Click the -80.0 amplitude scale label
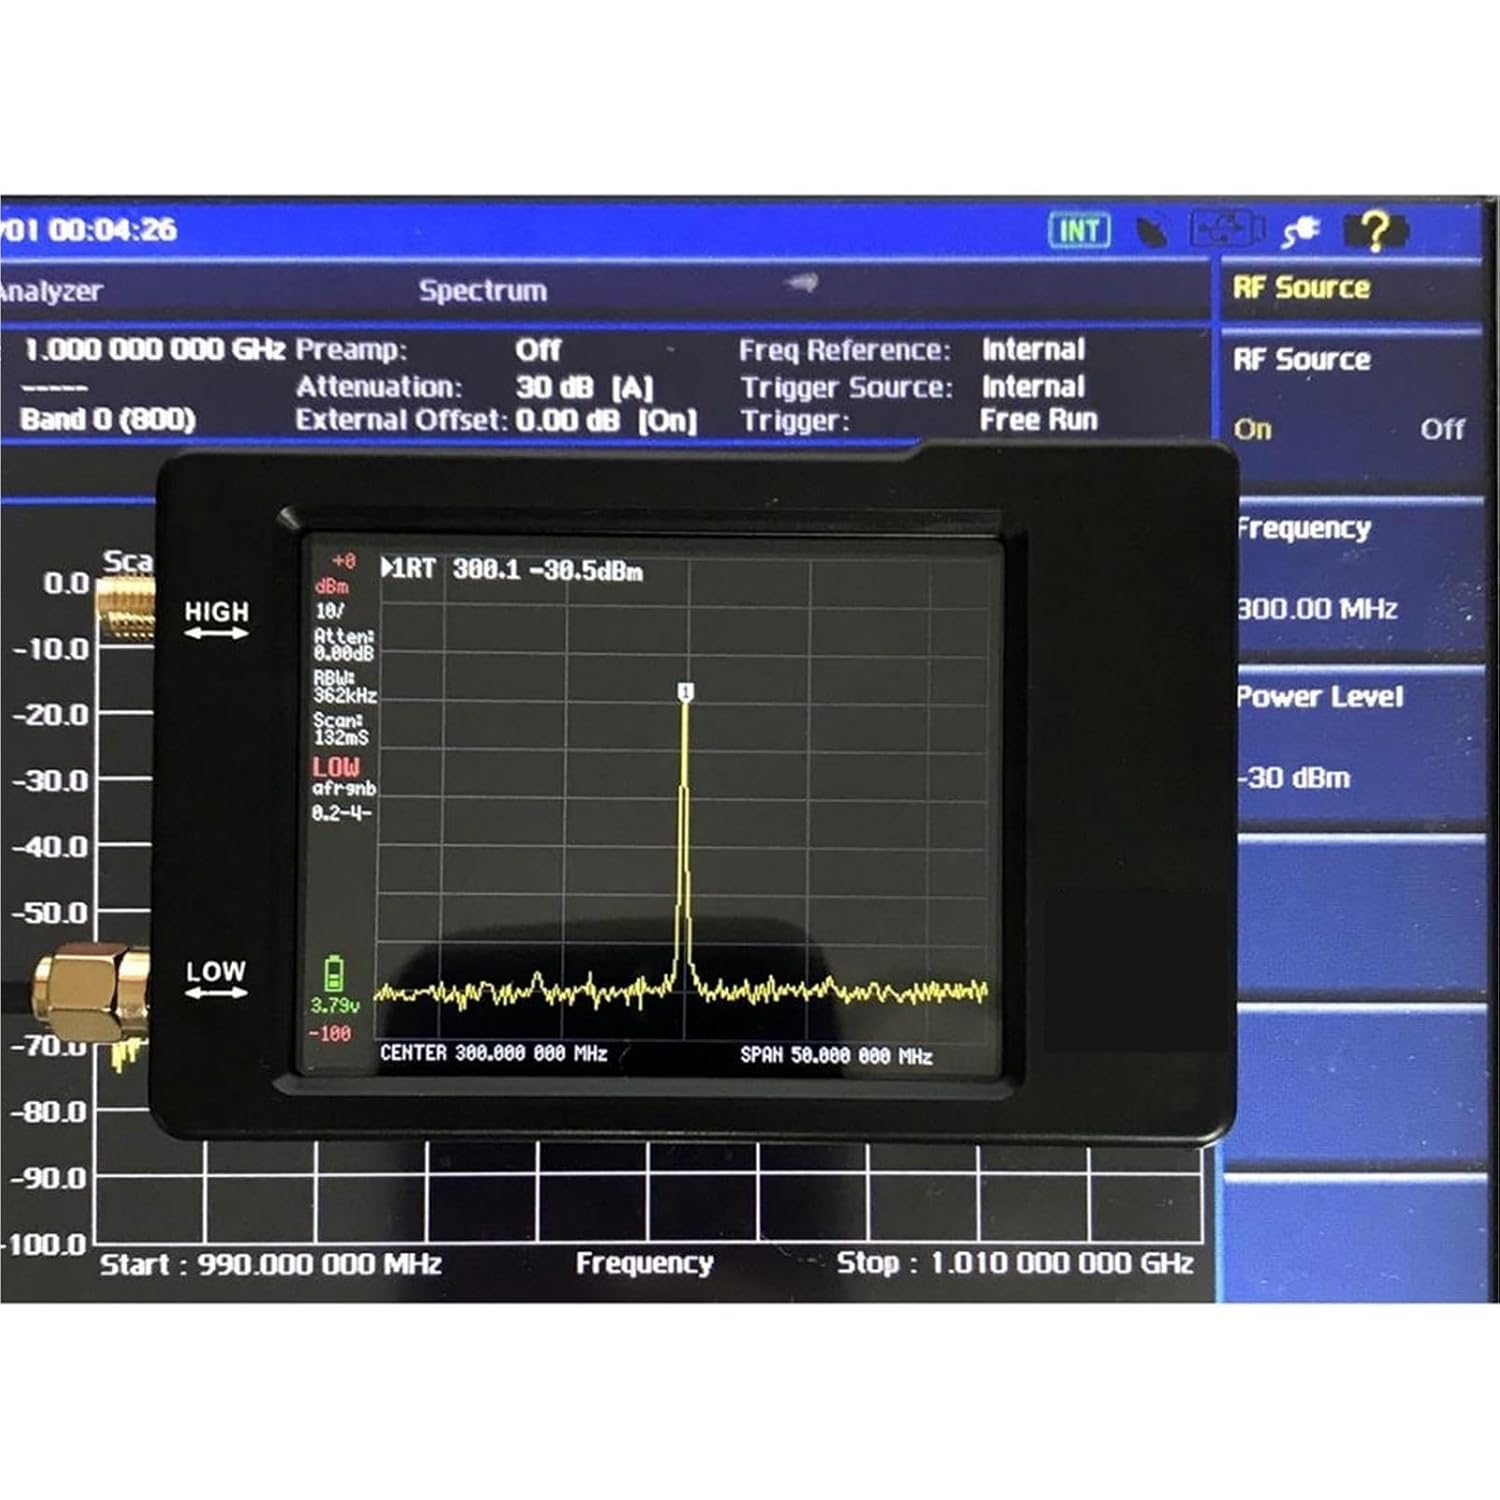The width and height of the screenshot is (1500, 1500). (x=49, y=1112)
